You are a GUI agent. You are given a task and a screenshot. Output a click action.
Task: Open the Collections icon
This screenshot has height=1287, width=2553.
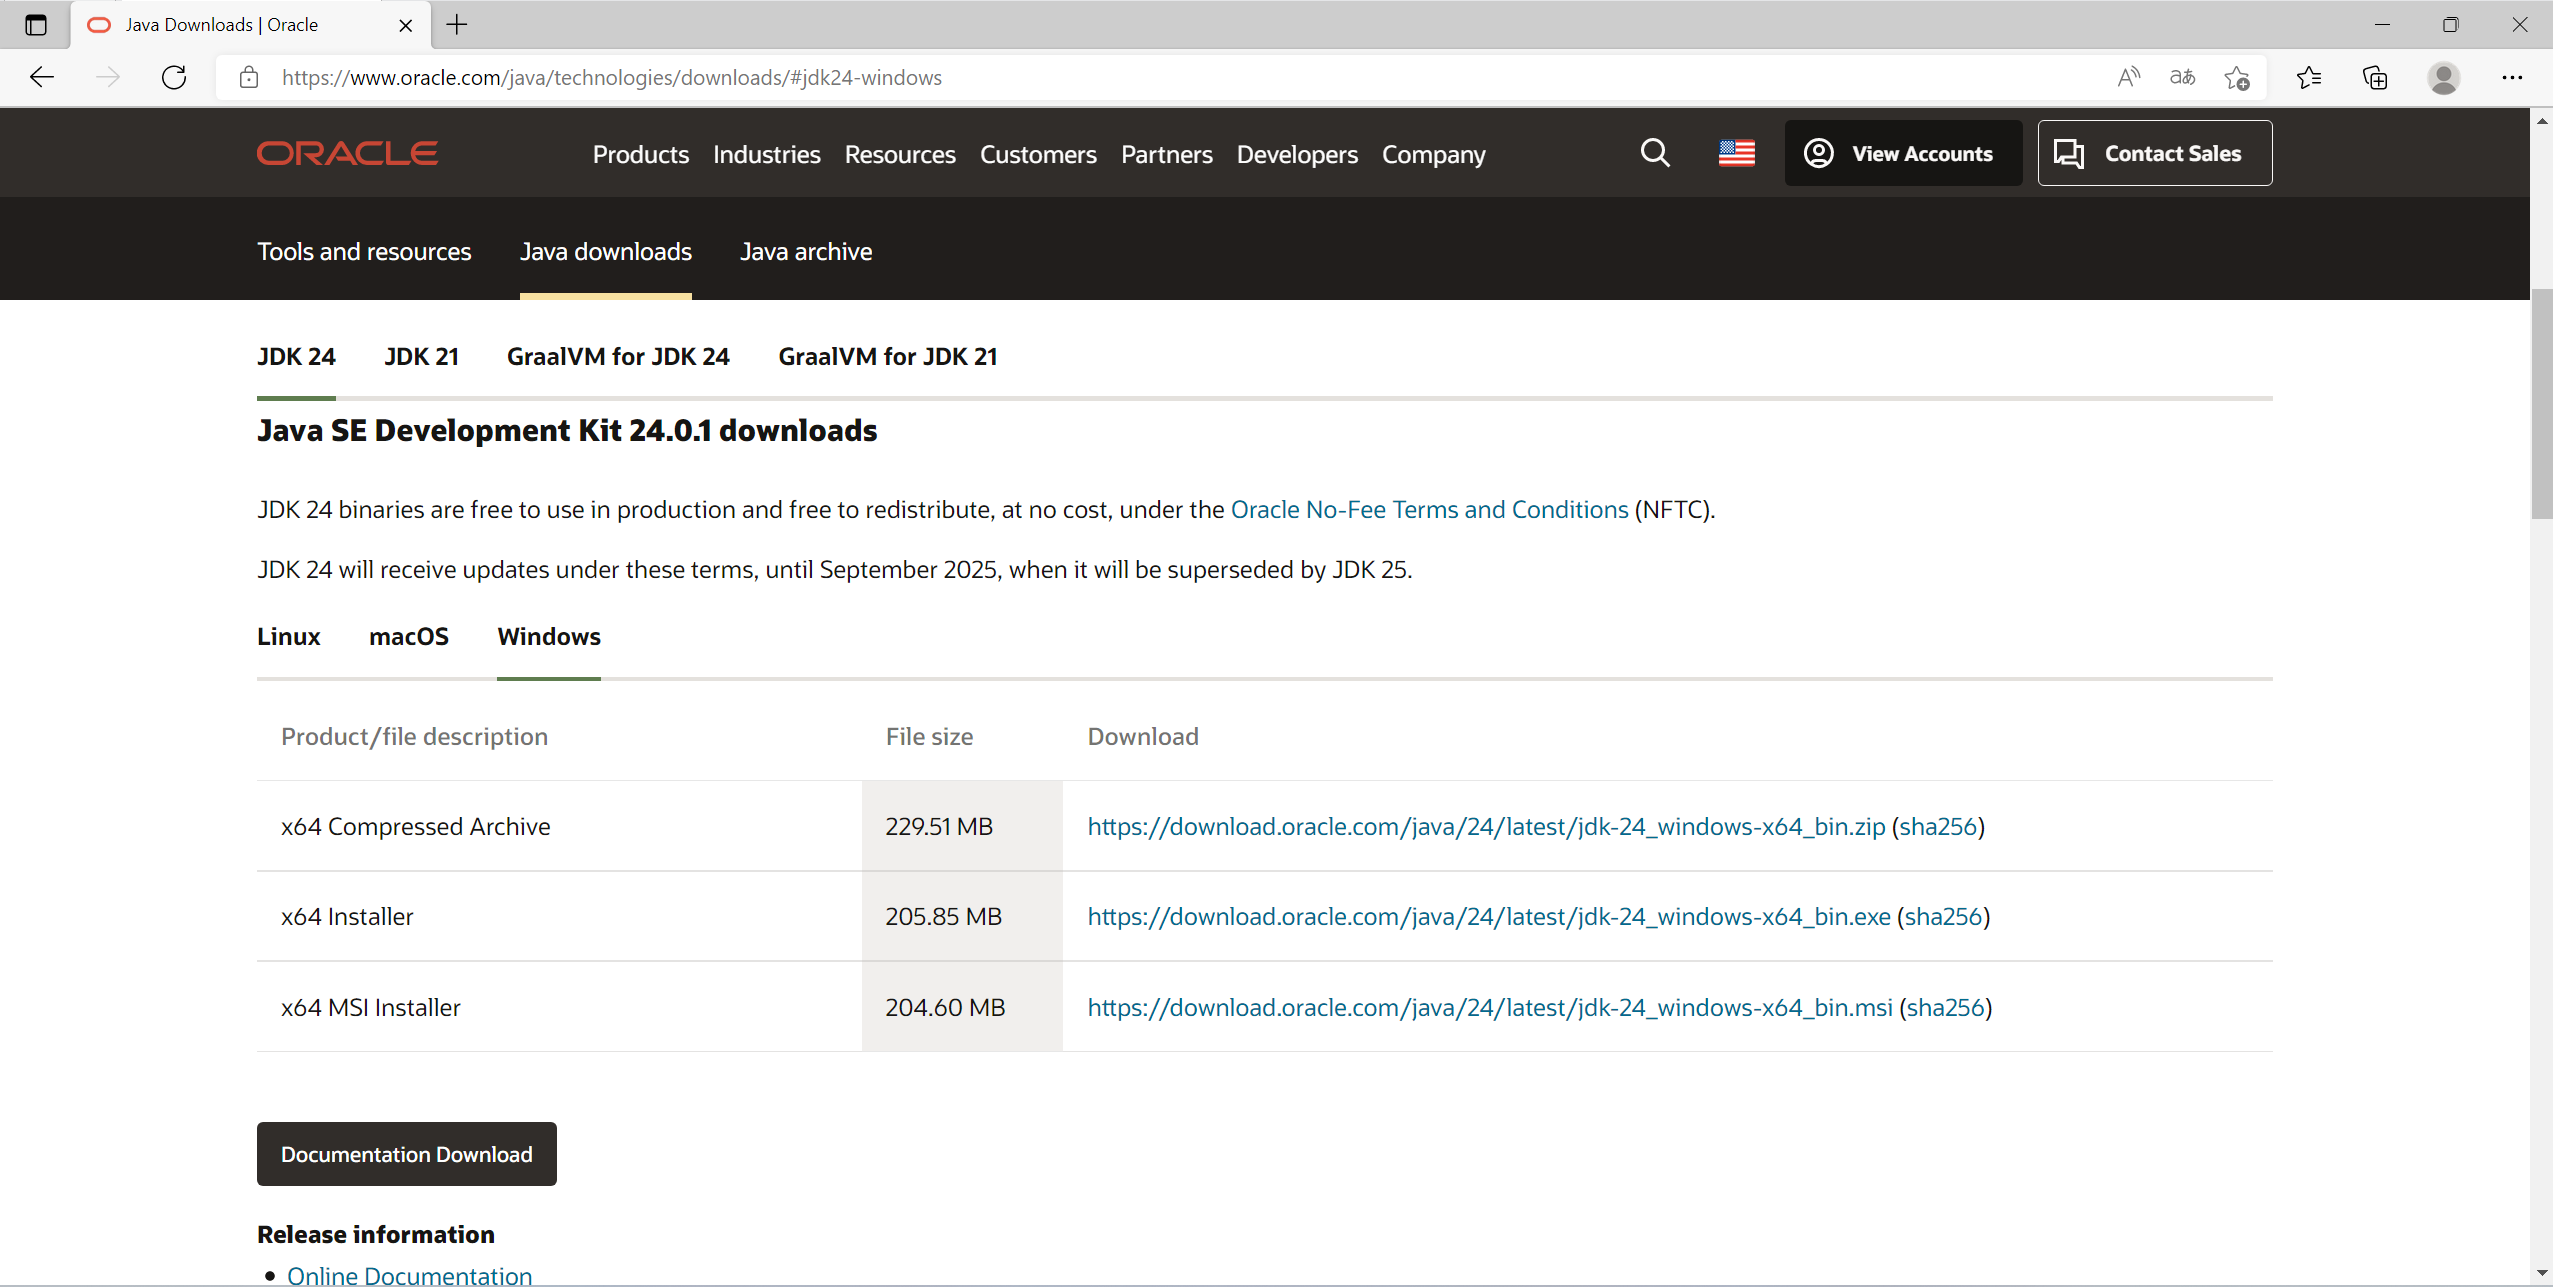pyautogui.click(x=2375, y=77)
